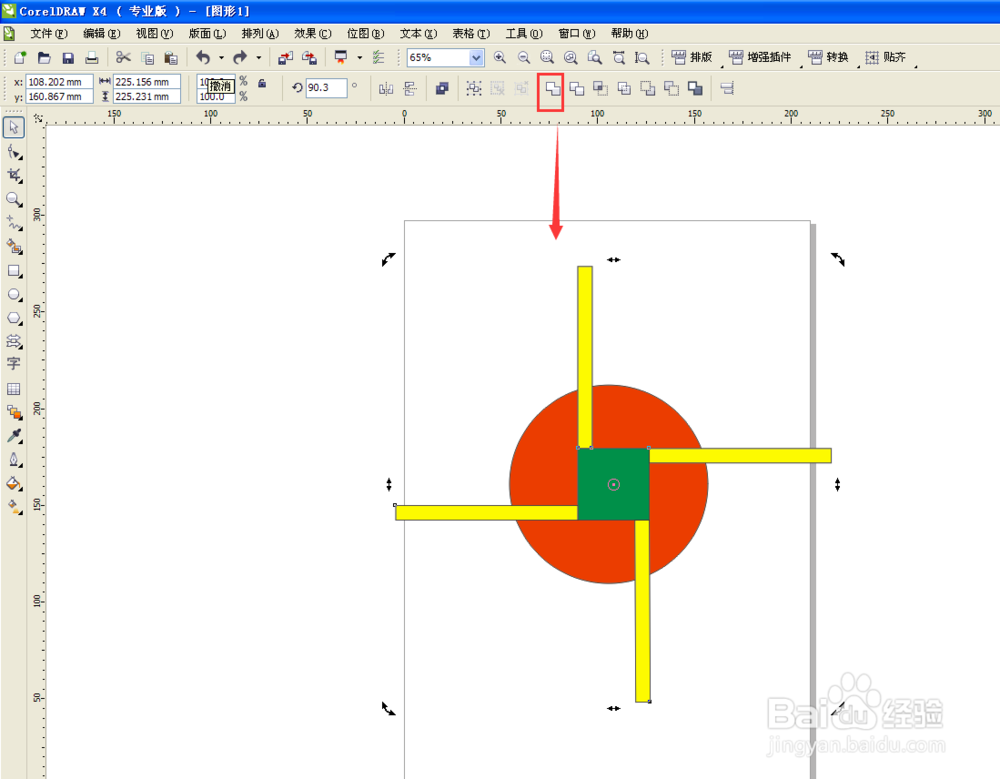Screen dimensions: 1000x779
Task: Select the Fill bucket tool in toolbox
Action: pyautogui.click(x=13, y=484)
